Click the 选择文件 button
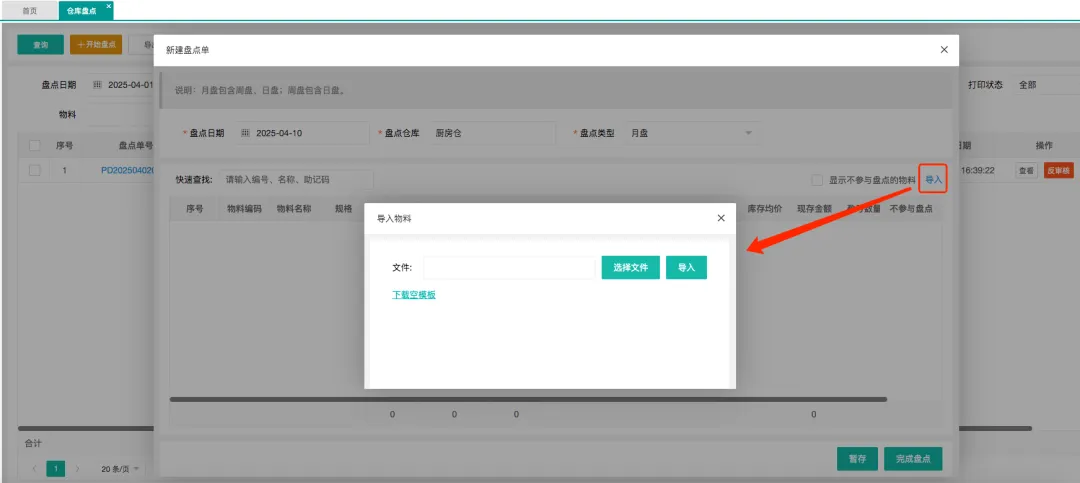This screenshot has height=483, width=1080. tap(630, 267)
